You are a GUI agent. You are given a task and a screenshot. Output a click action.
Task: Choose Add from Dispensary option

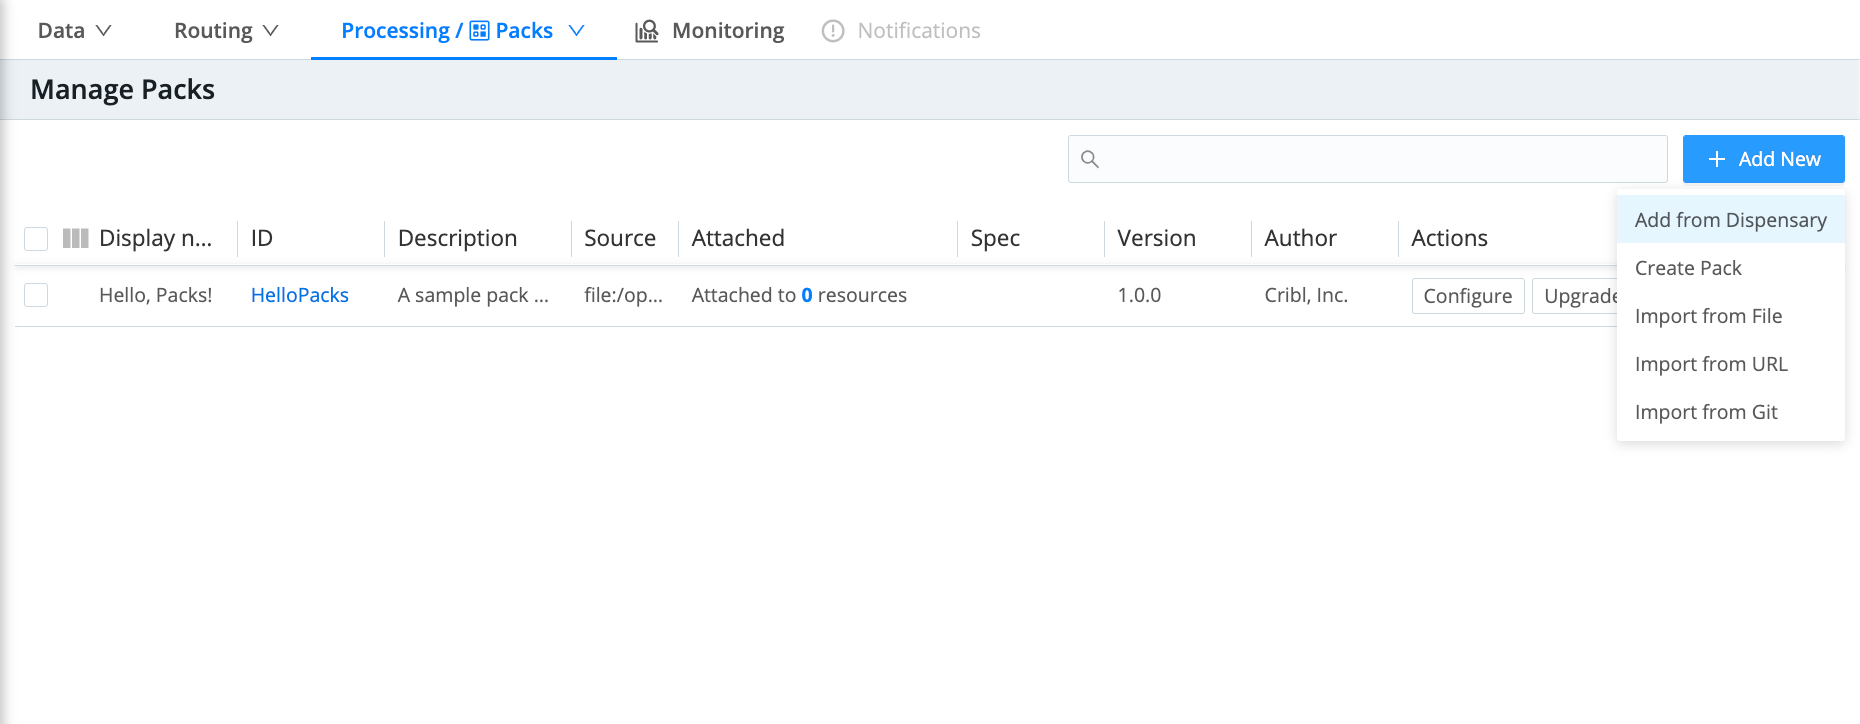click(x=1730, y=220)
